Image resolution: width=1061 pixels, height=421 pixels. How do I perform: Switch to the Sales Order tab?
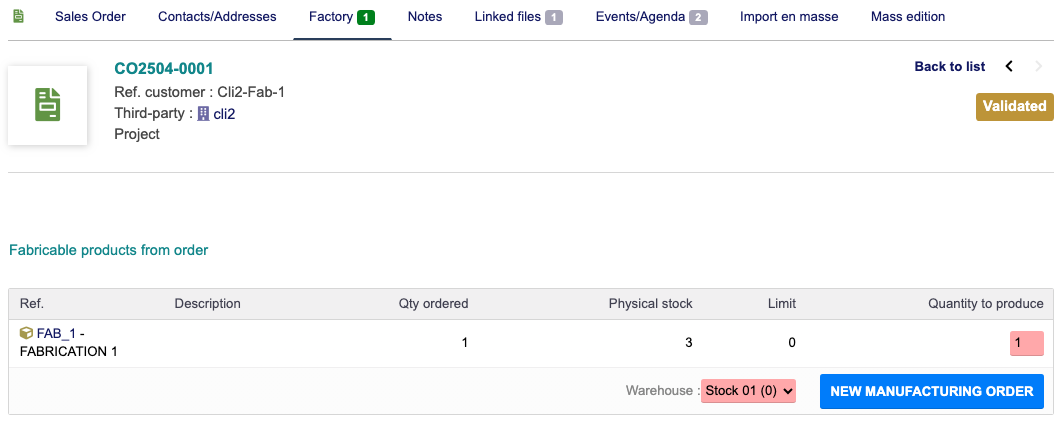(90, 16)
